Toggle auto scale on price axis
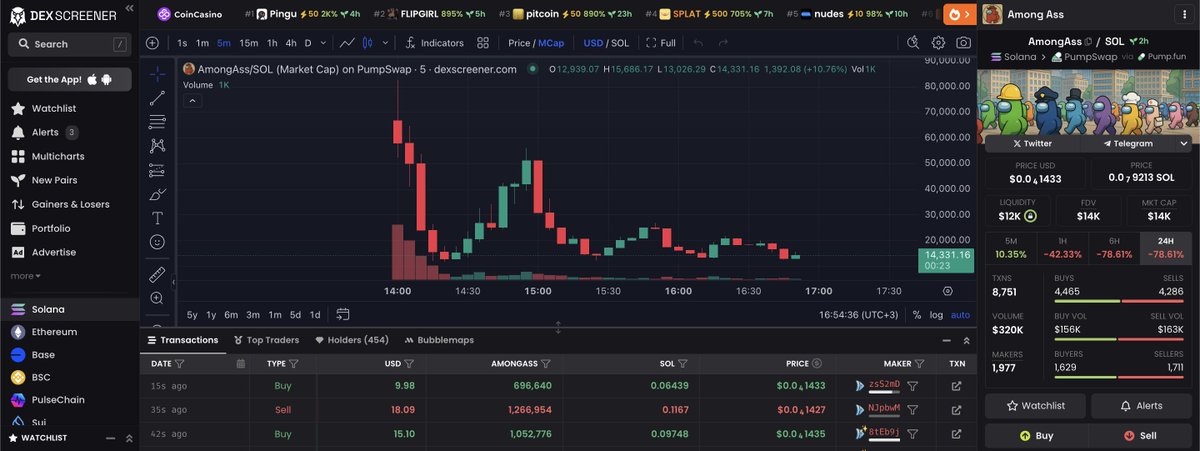 (960, 314)
